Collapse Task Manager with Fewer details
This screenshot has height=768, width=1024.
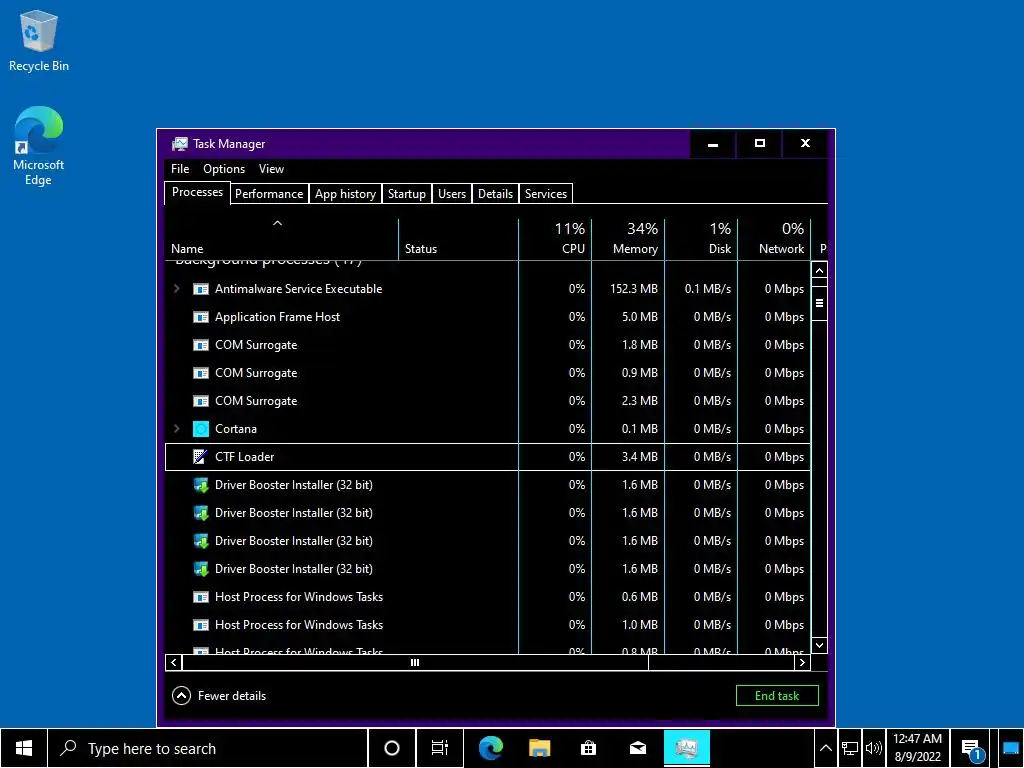(219, 696)
